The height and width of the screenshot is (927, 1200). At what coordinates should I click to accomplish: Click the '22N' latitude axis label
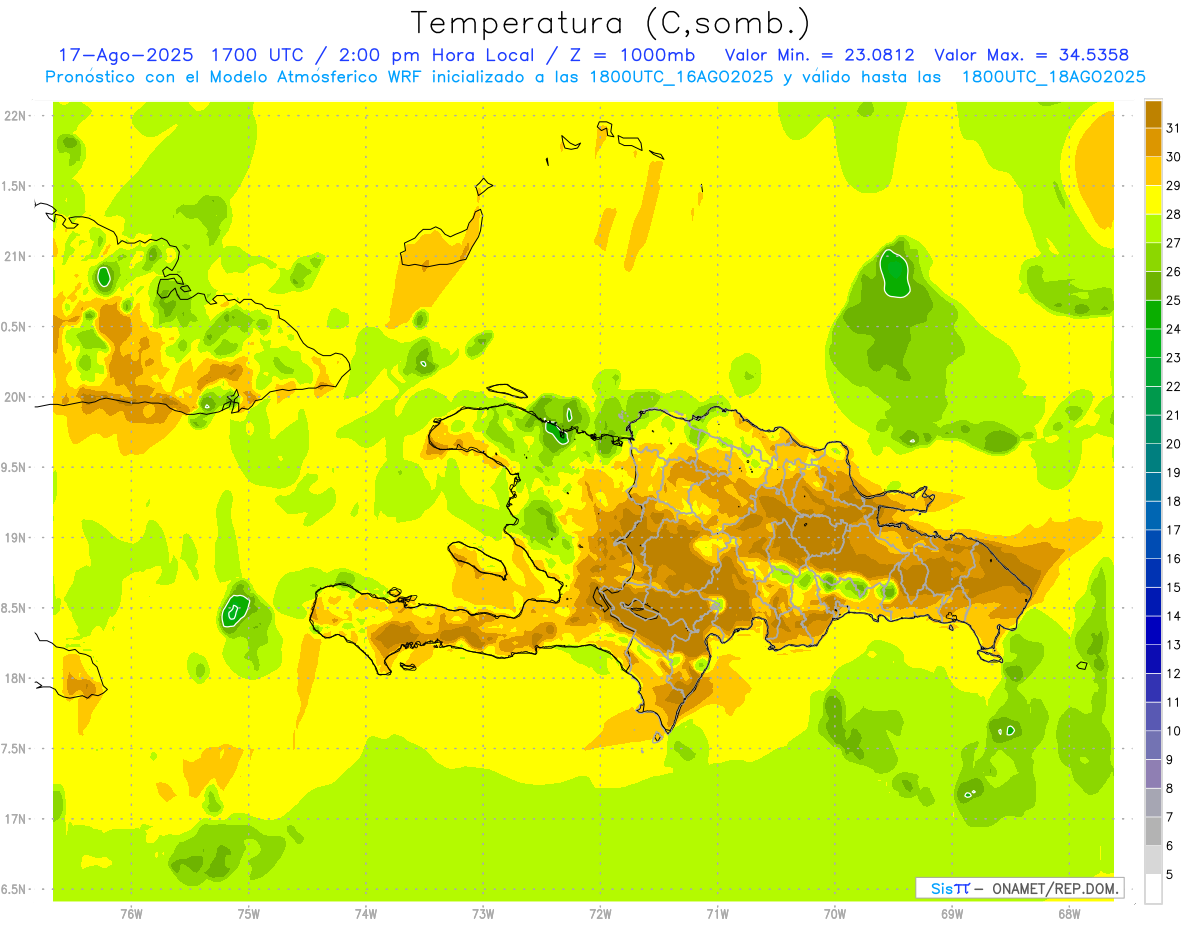(x=16, y=115)
